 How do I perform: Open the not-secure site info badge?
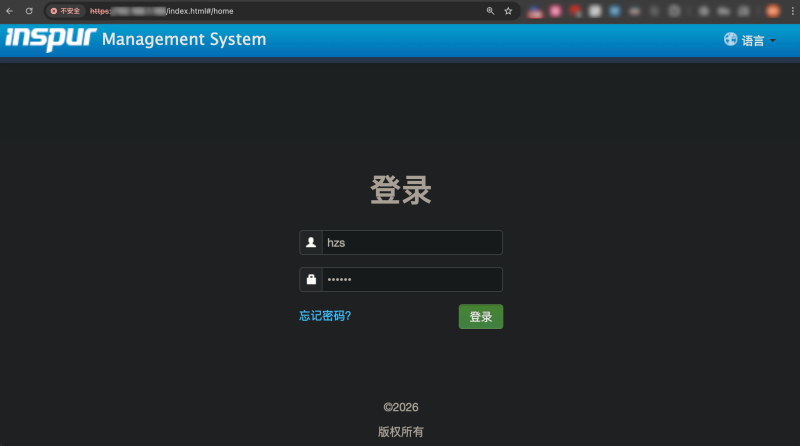(x=65, y=11)
